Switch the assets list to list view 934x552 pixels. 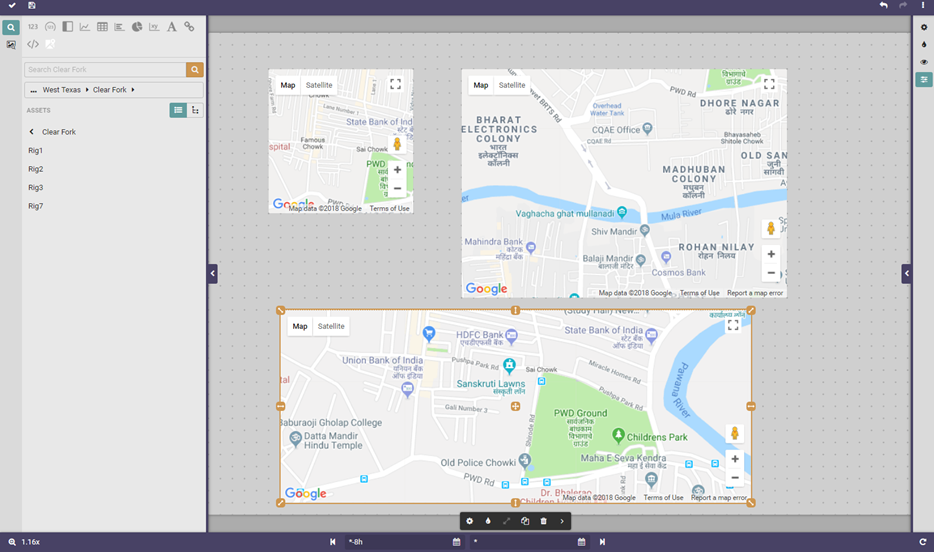coord(178,110)
